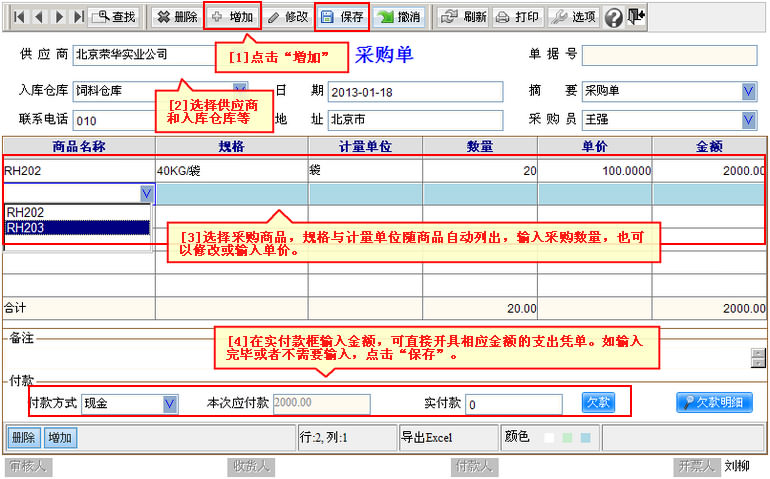Image resolution: width=770 pixels, height=479 pixels.
Task: Select RH202 from the product list
Action: click(76, 212)
